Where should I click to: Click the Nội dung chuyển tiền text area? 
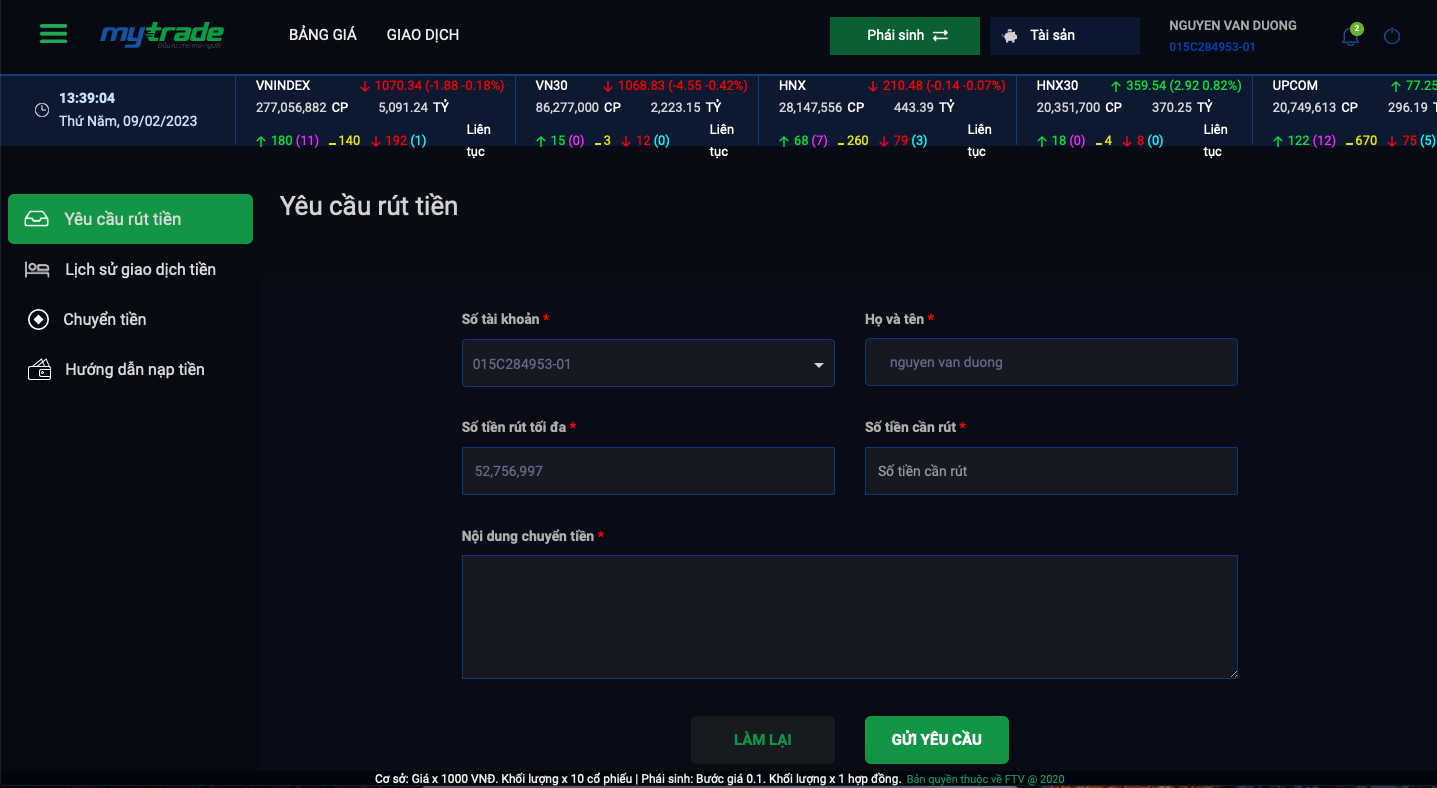click(849, 617)
